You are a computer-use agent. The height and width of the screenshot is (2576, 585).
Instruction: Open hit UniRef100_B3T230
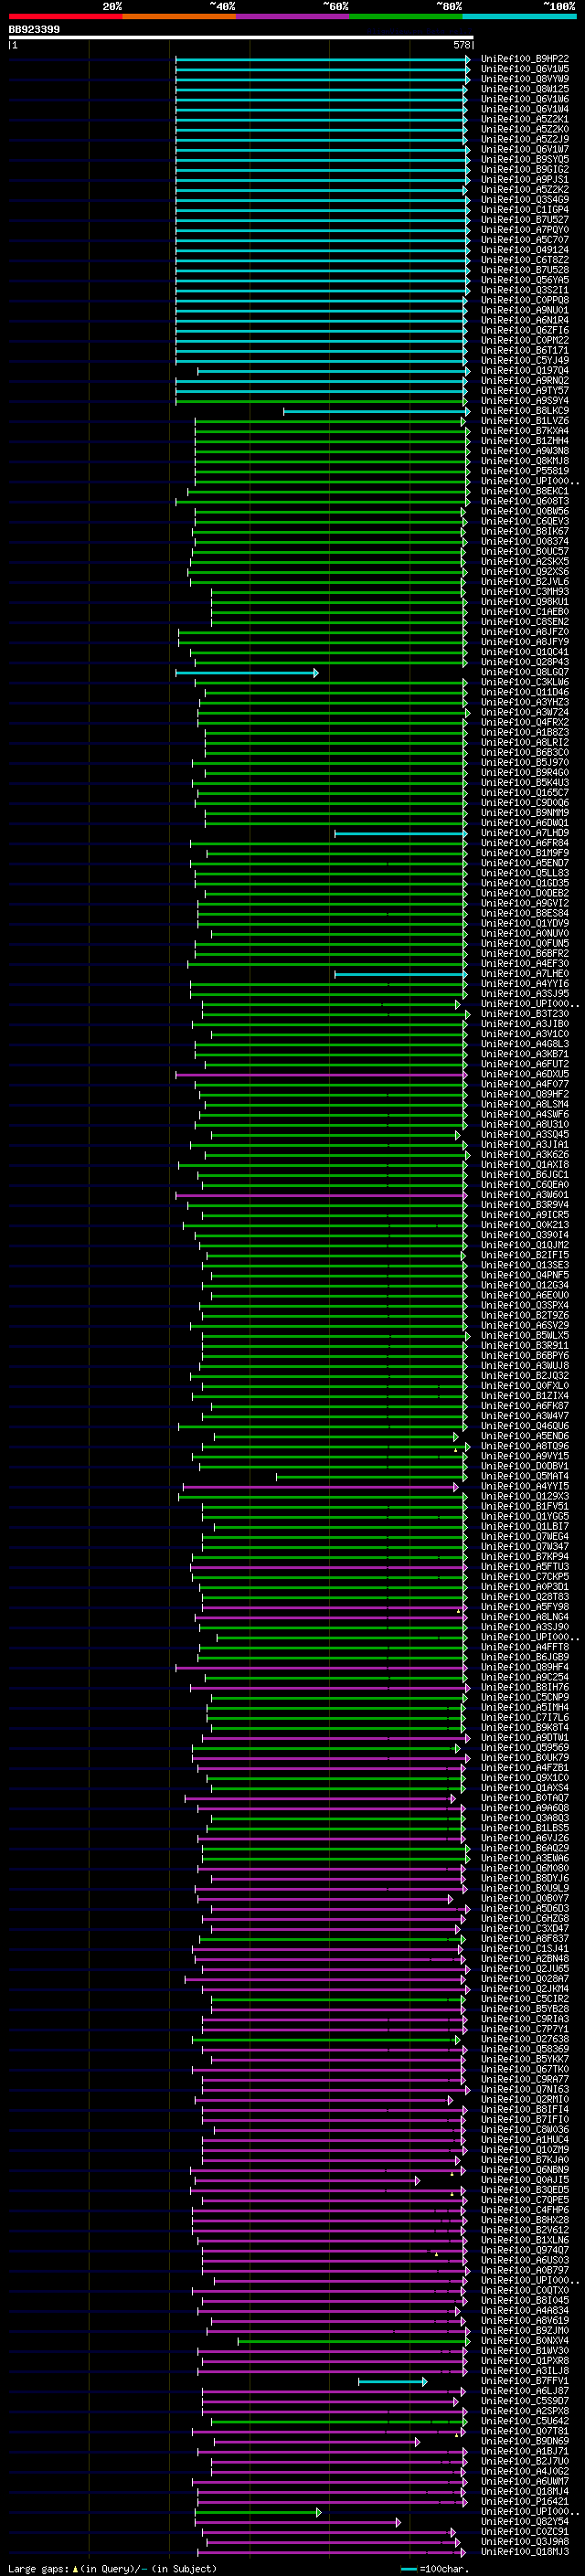pos(525,1014)
